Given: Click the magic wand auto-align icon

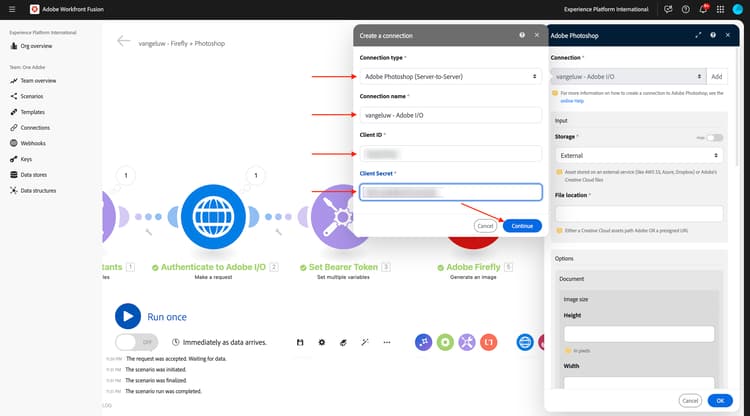Looking at the screenshot, I should pyautogui.click(x=365, y=342).
